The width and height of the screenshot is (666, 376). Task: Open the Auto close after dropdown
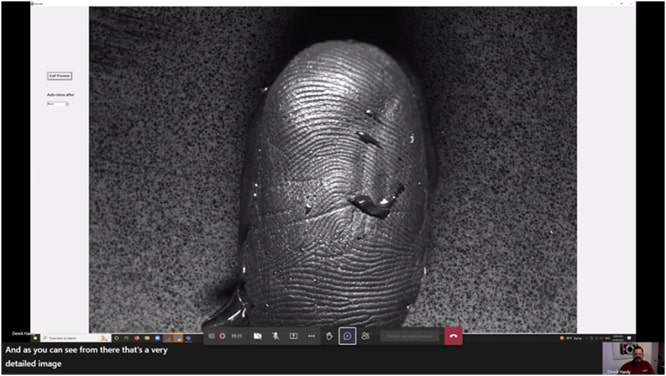pyautogui.click(x=58, y=104)
